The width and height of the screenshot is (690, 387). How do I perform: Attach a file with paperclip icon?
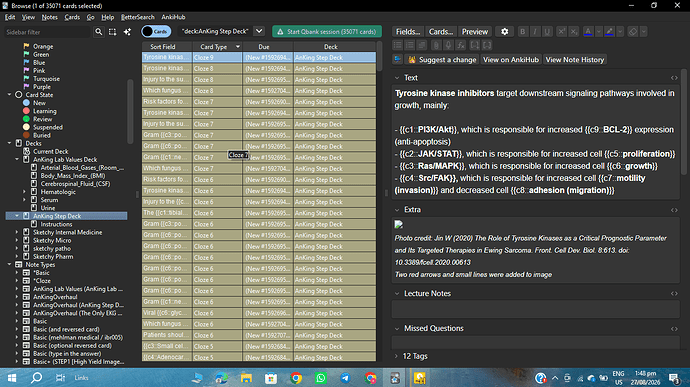(436, 45)
